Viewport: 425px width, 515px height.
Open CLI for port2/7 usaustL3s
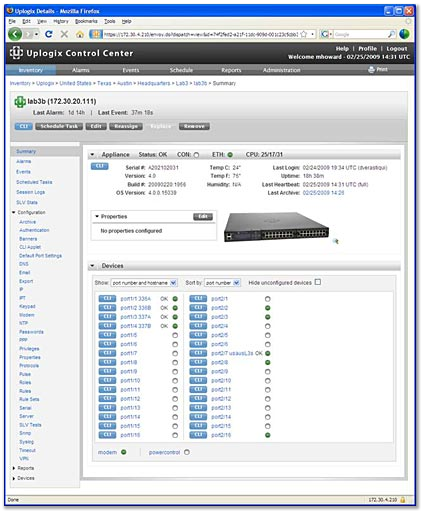click(x=198, y=353)
